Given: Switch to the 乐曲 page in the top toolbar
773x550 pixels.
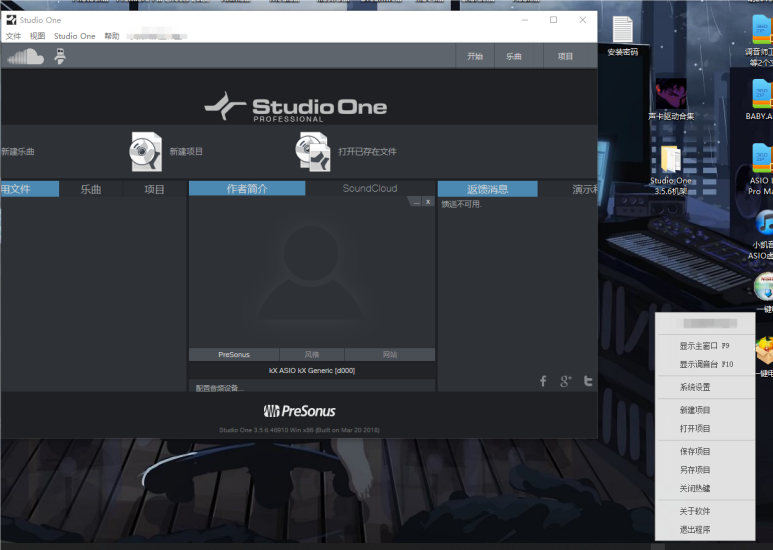Looking at the screenshot, I should [x=514, y=56].
